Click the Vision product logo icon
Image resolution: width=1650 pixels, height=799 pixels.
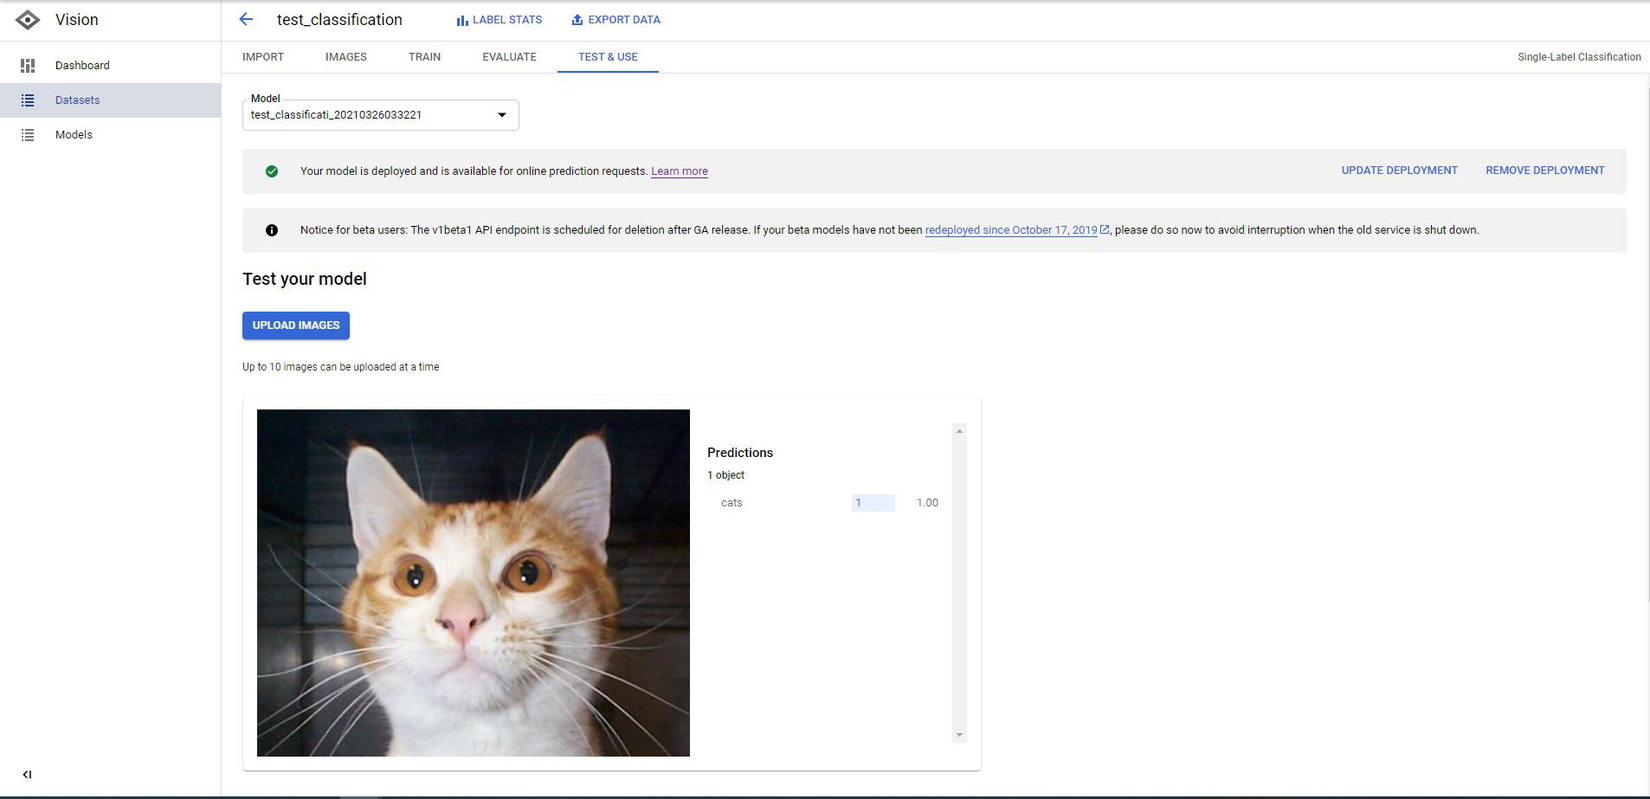28,20
